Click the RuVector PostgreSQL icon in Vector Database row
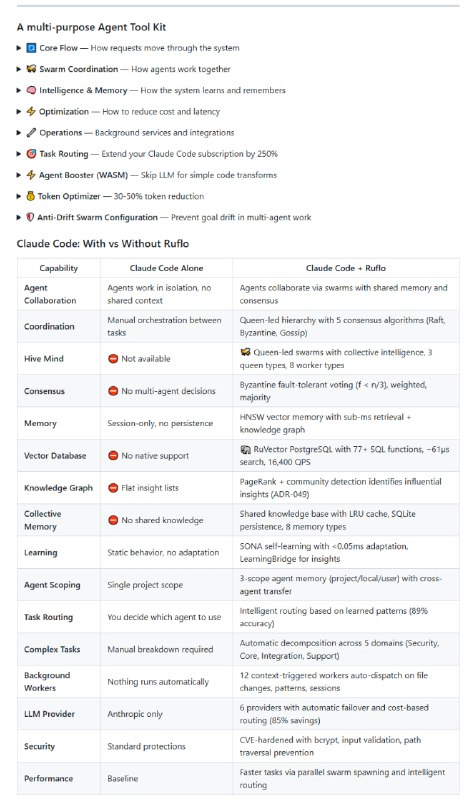 [x=245, y=449]
